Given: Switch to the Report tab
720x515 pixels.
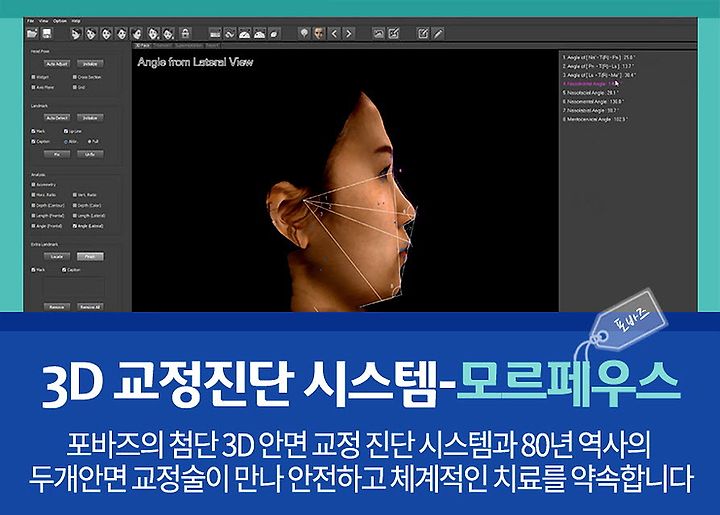Looking at the screenshot, I should point(212,45).
